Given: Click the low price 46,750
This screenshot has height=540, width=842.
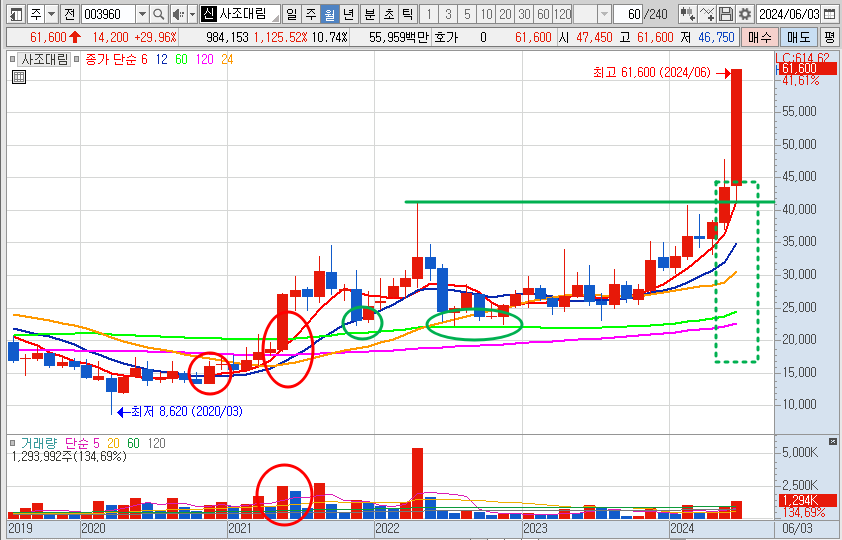Looking at the screenshot, I should coord(716,37).
